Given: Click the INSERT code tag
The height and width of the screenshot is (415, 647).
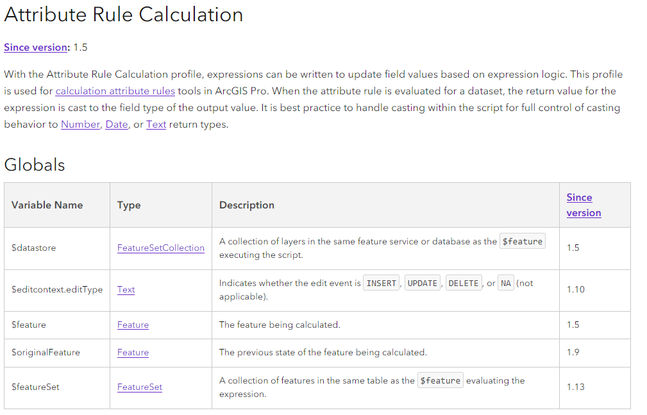Looking at the screenshot, I should (x=381, y=283).
